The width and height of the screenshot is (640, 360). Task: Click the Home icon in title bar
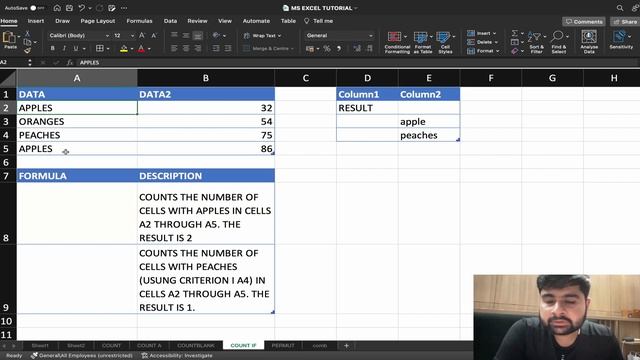(x=57, y=8)
